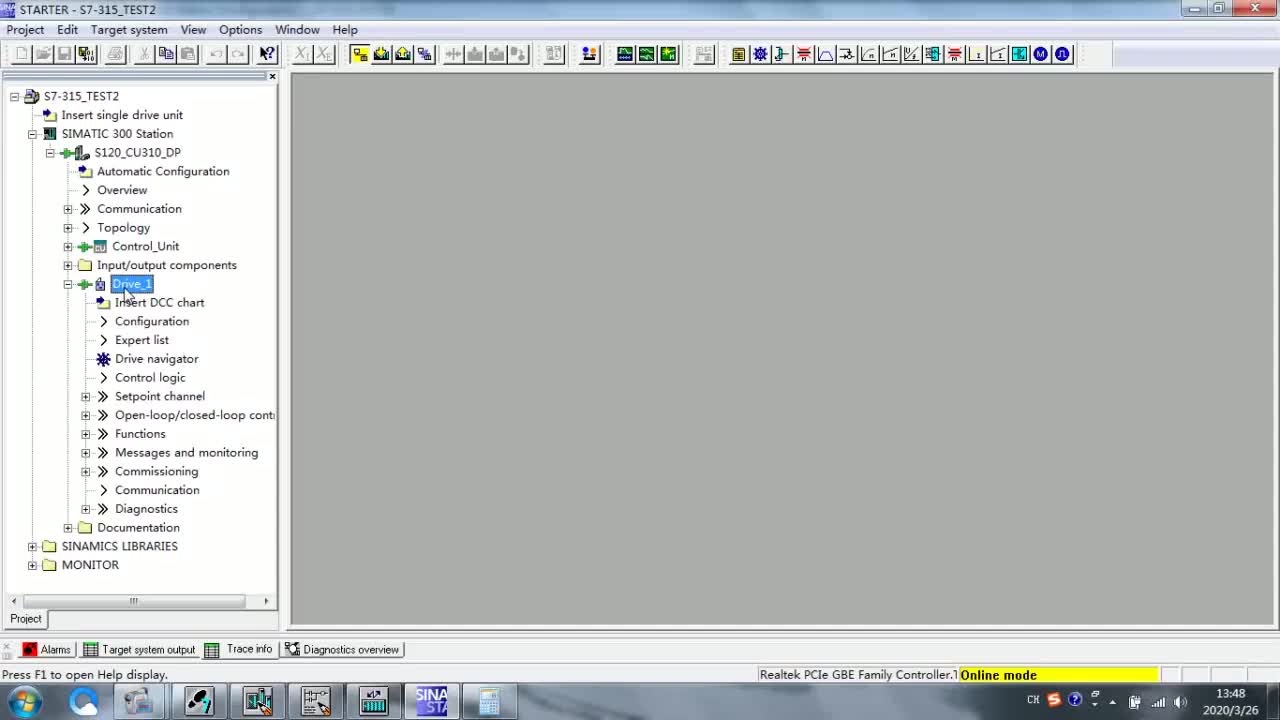
Task: Select Insert DCC chart item
Action: pos(159,303)
